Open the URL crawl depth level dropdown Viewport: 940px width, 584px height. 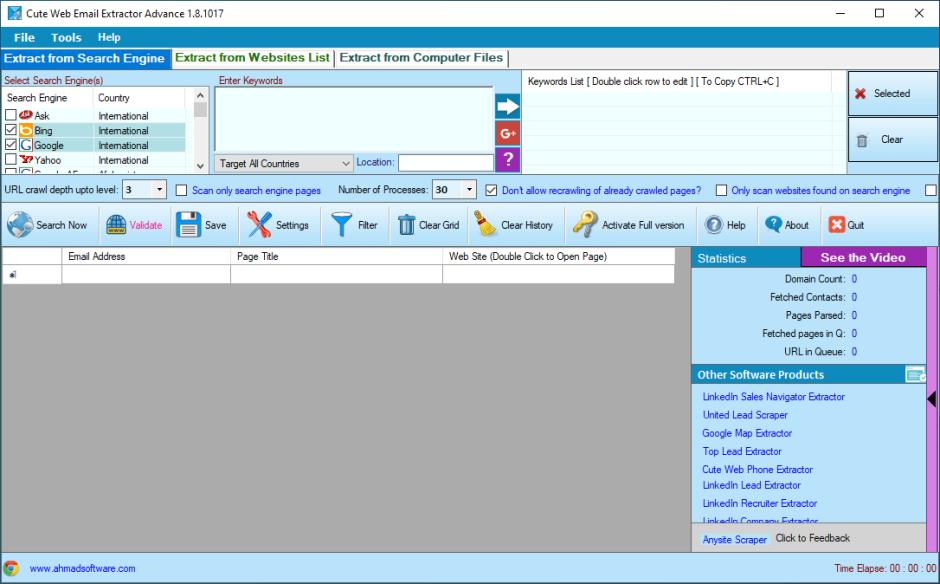(x=159, y=189)
